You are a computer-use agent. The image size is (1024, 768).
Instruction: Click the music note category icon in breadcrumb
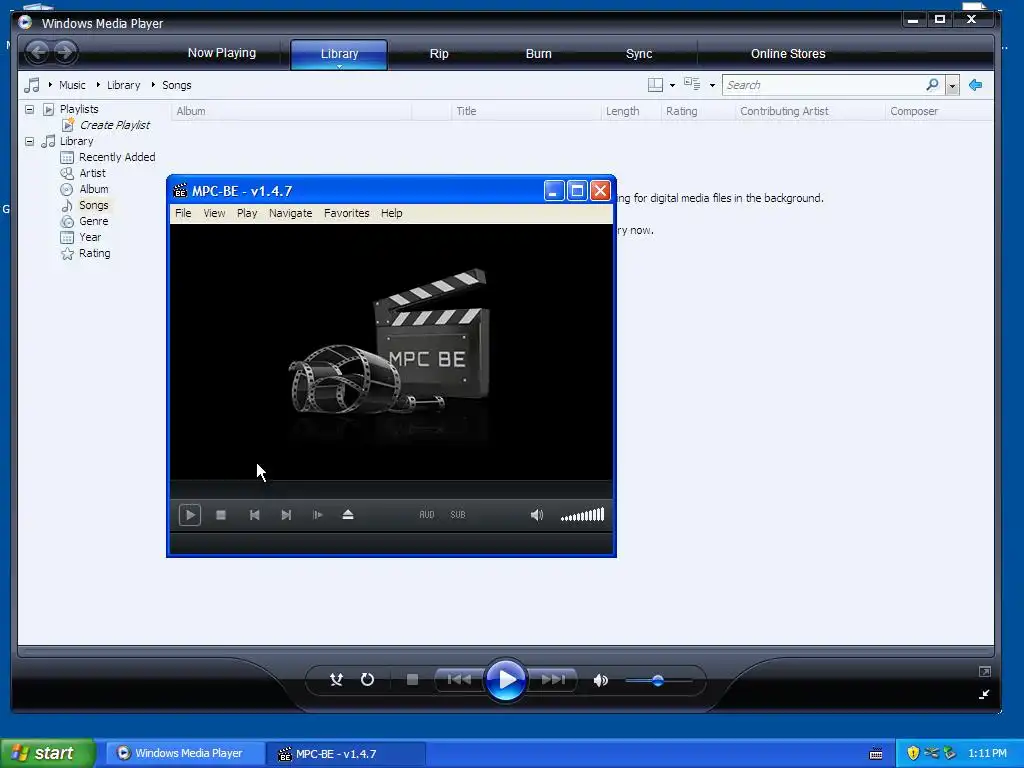pyautogui.click(x=32, y=85)
